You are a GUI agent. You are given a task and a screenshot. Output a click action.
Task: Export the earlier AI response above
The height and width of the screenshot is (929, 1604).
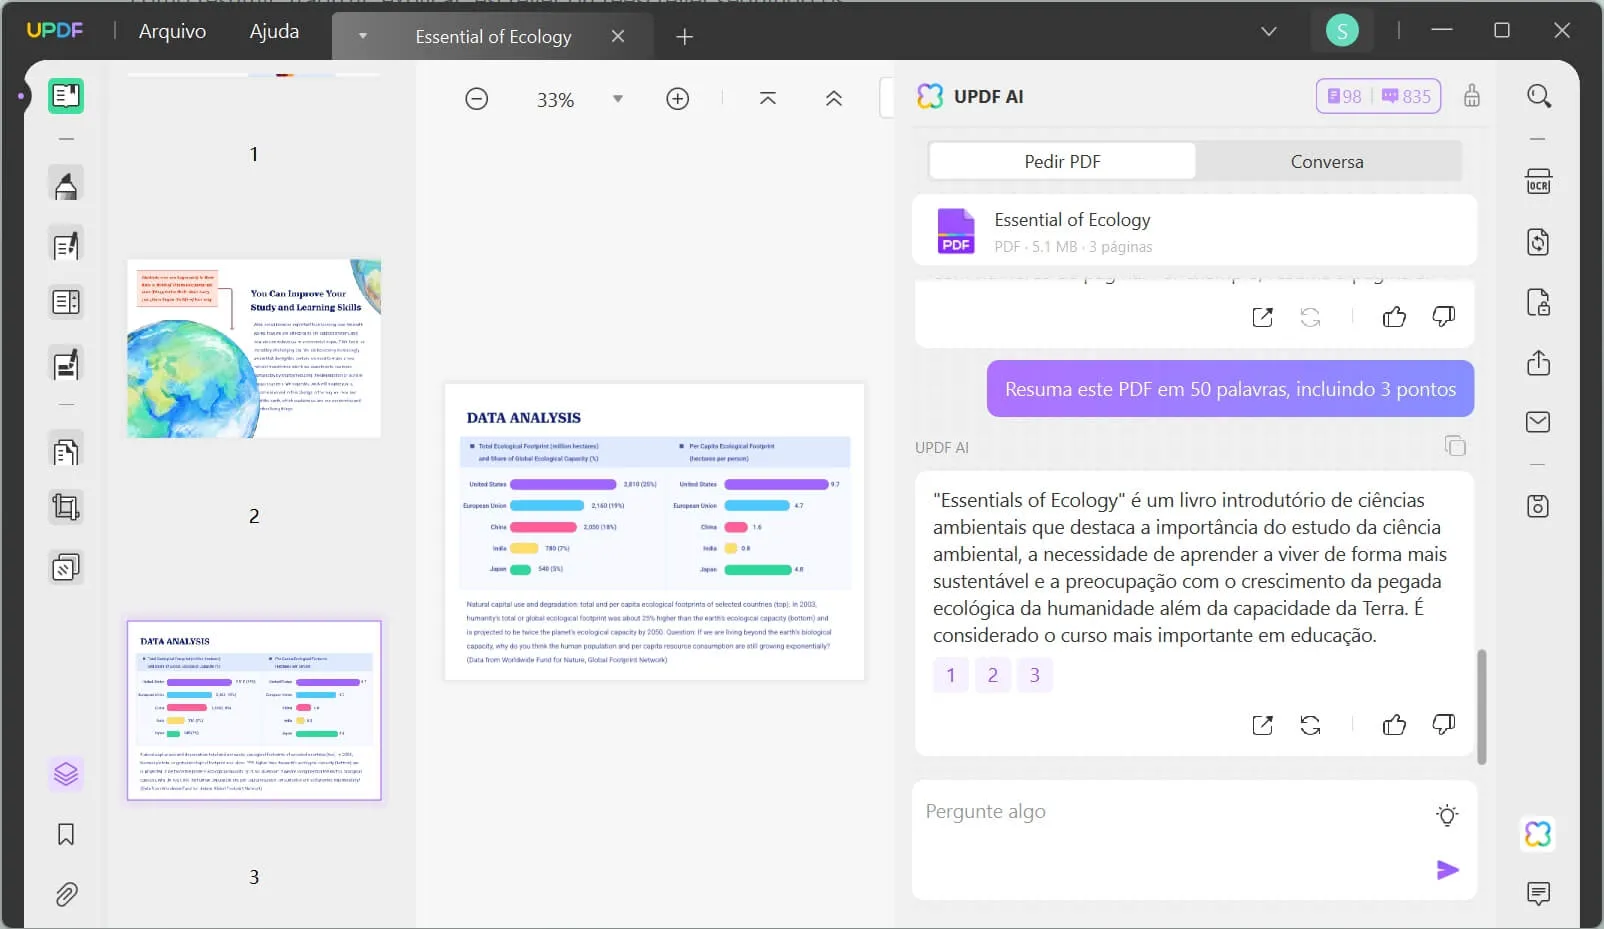[1263, 317]
